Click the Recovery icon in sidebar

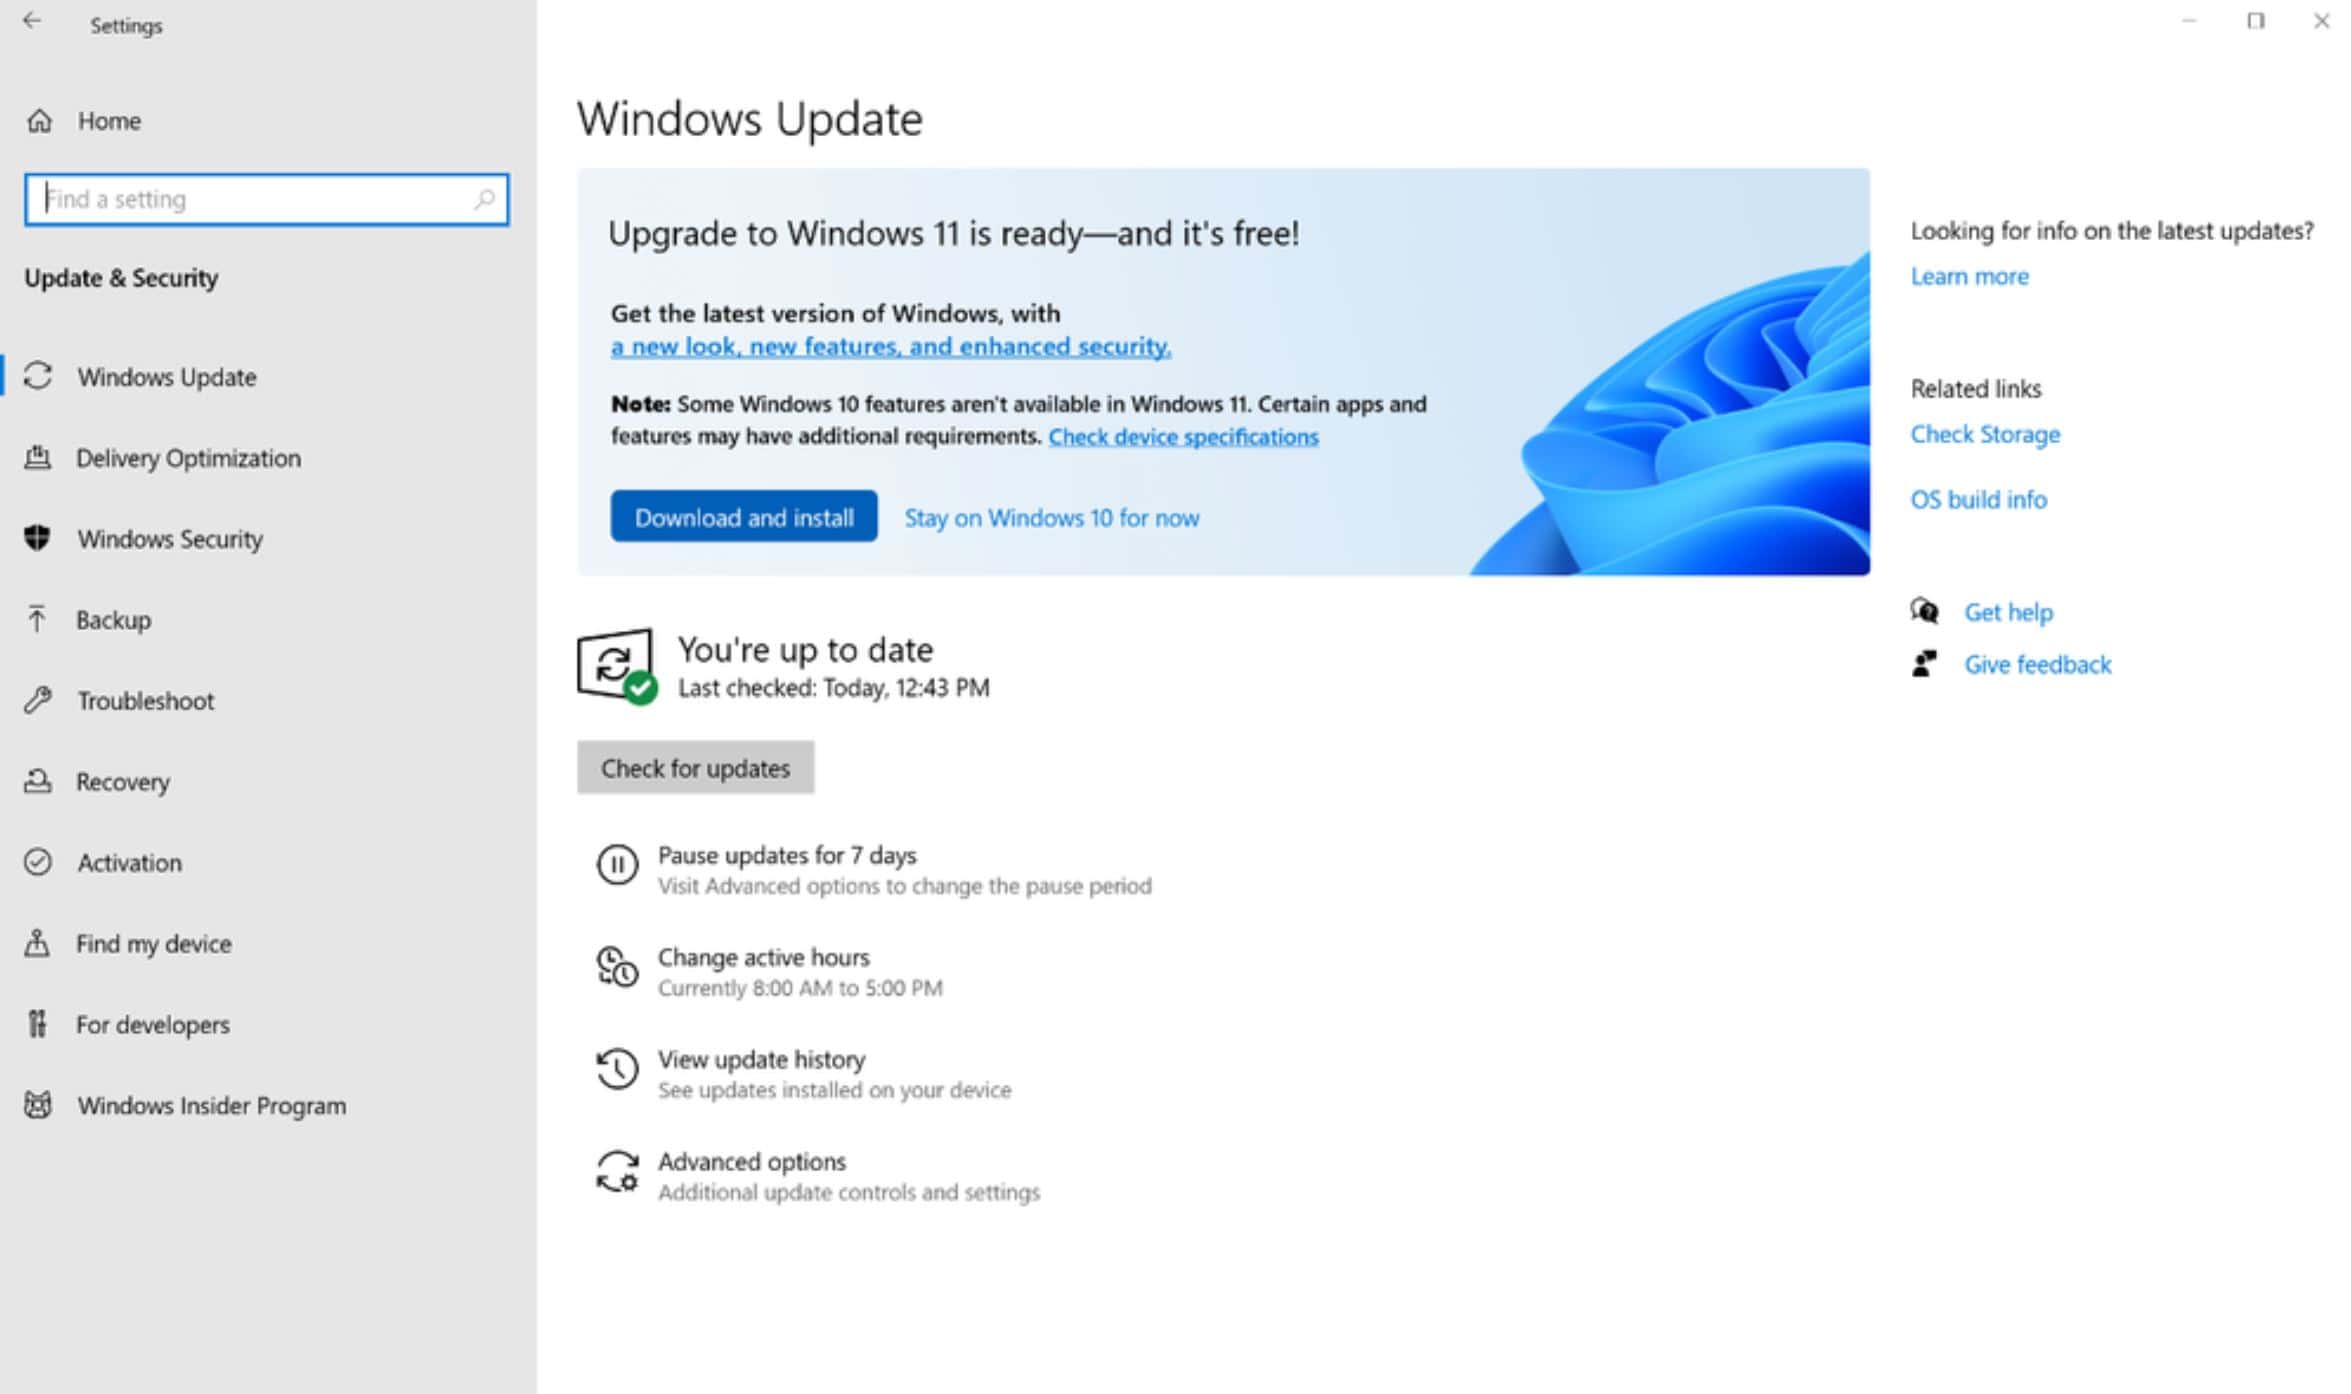tap(40, 780)
